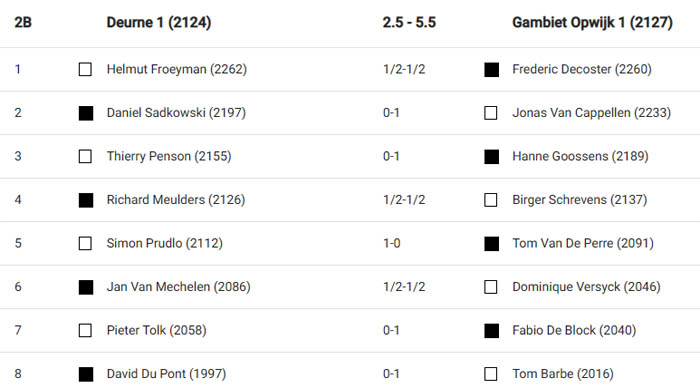Viewport: 700px width, 388px height.
Task: Click black piece icon beside Fabio De Block
Action: click(x=492, y=330)
